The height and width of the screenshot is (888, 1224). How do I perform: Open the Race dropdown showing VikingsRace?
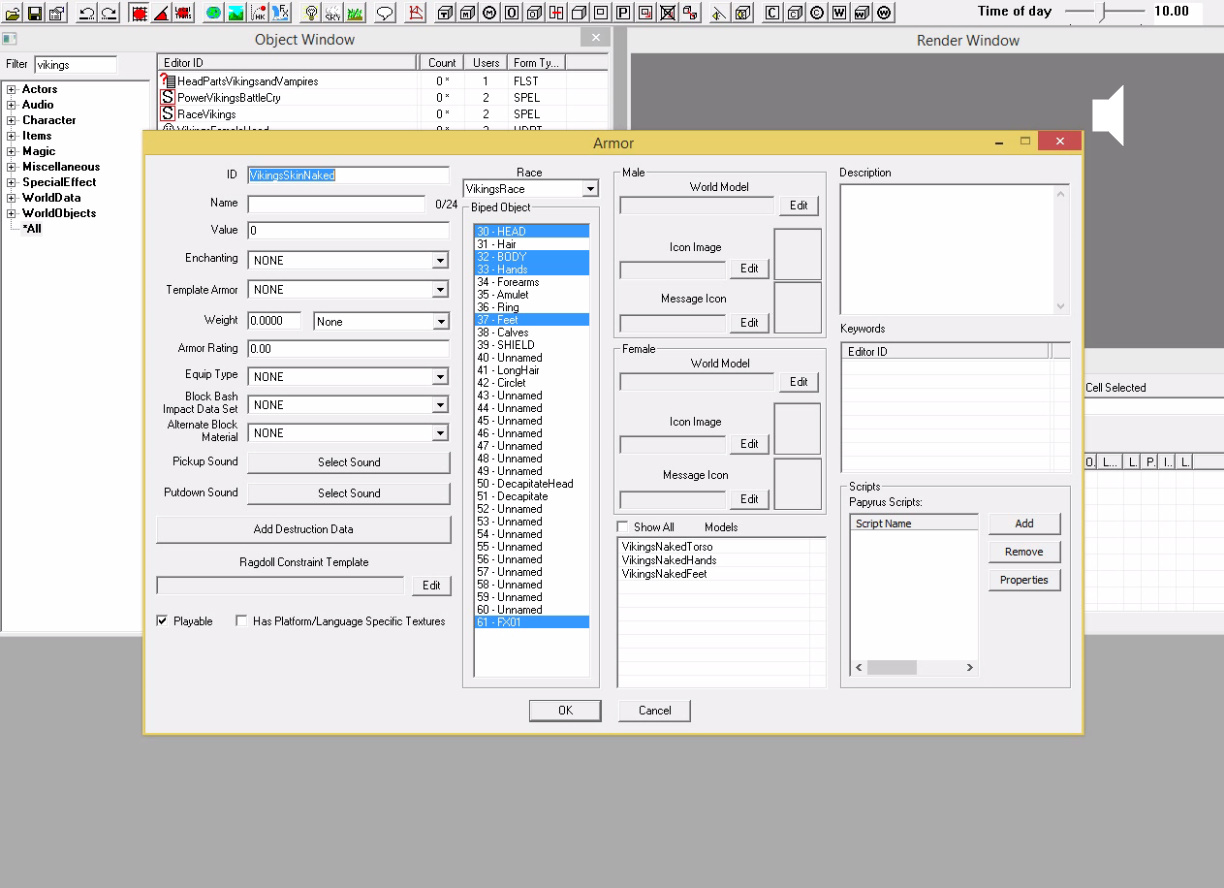[x=590, y=189]
